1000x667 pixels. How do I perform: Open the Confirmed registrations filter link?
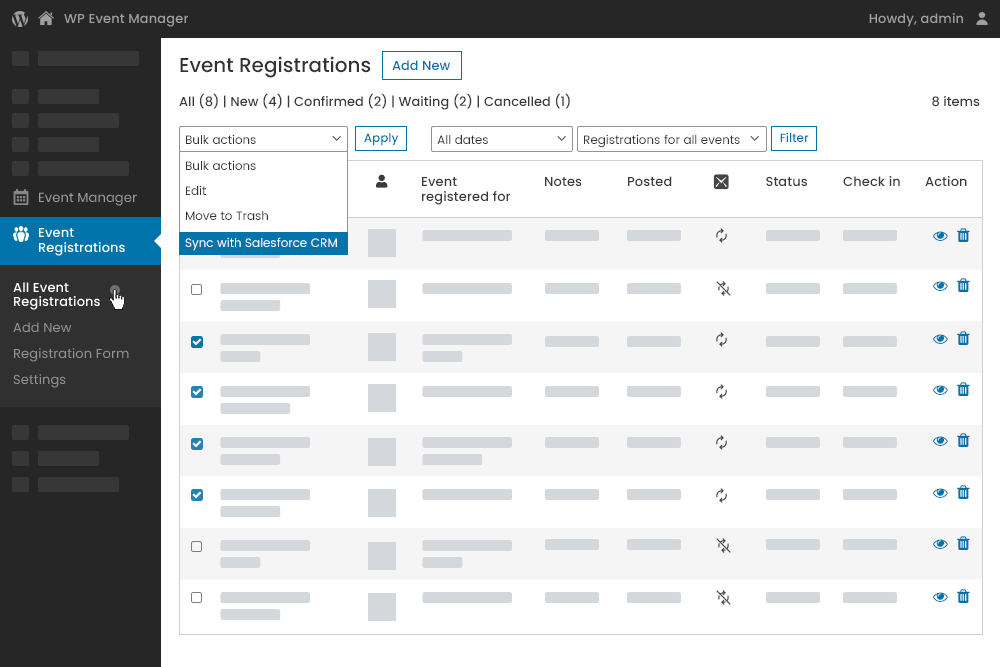tap(331, 101)
